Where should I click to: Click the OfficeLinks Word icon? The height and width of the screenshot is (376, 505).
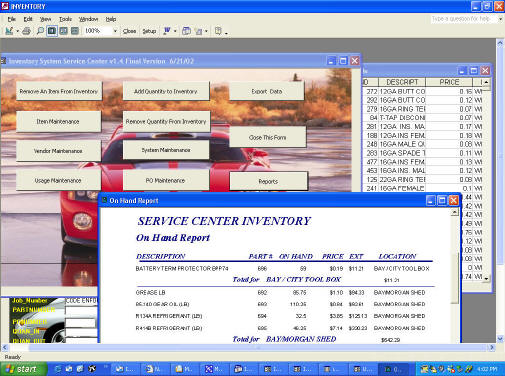[x=167, y=31]
